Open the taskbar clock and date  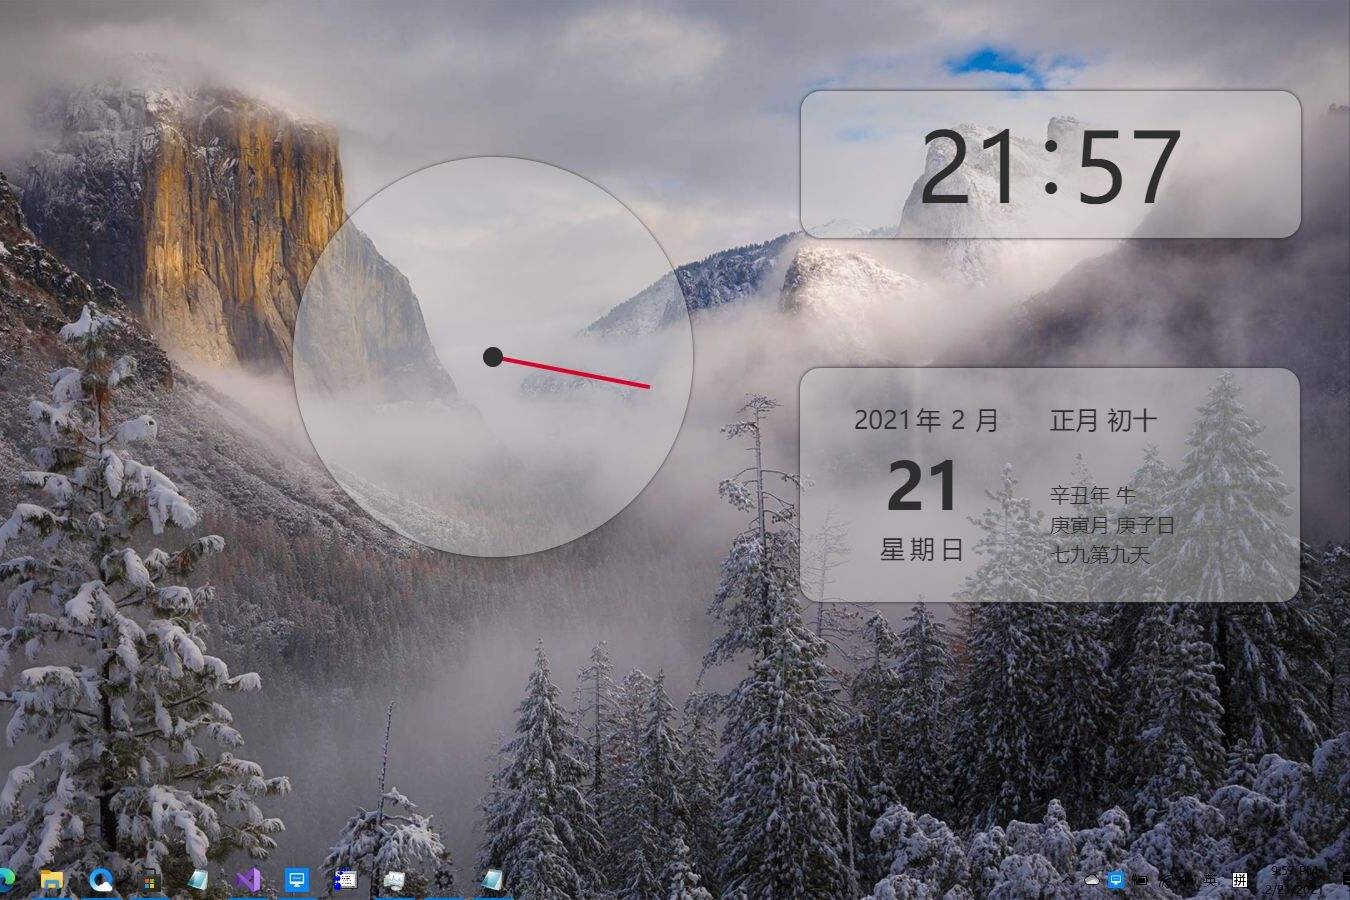click(x=1295, y=880)
